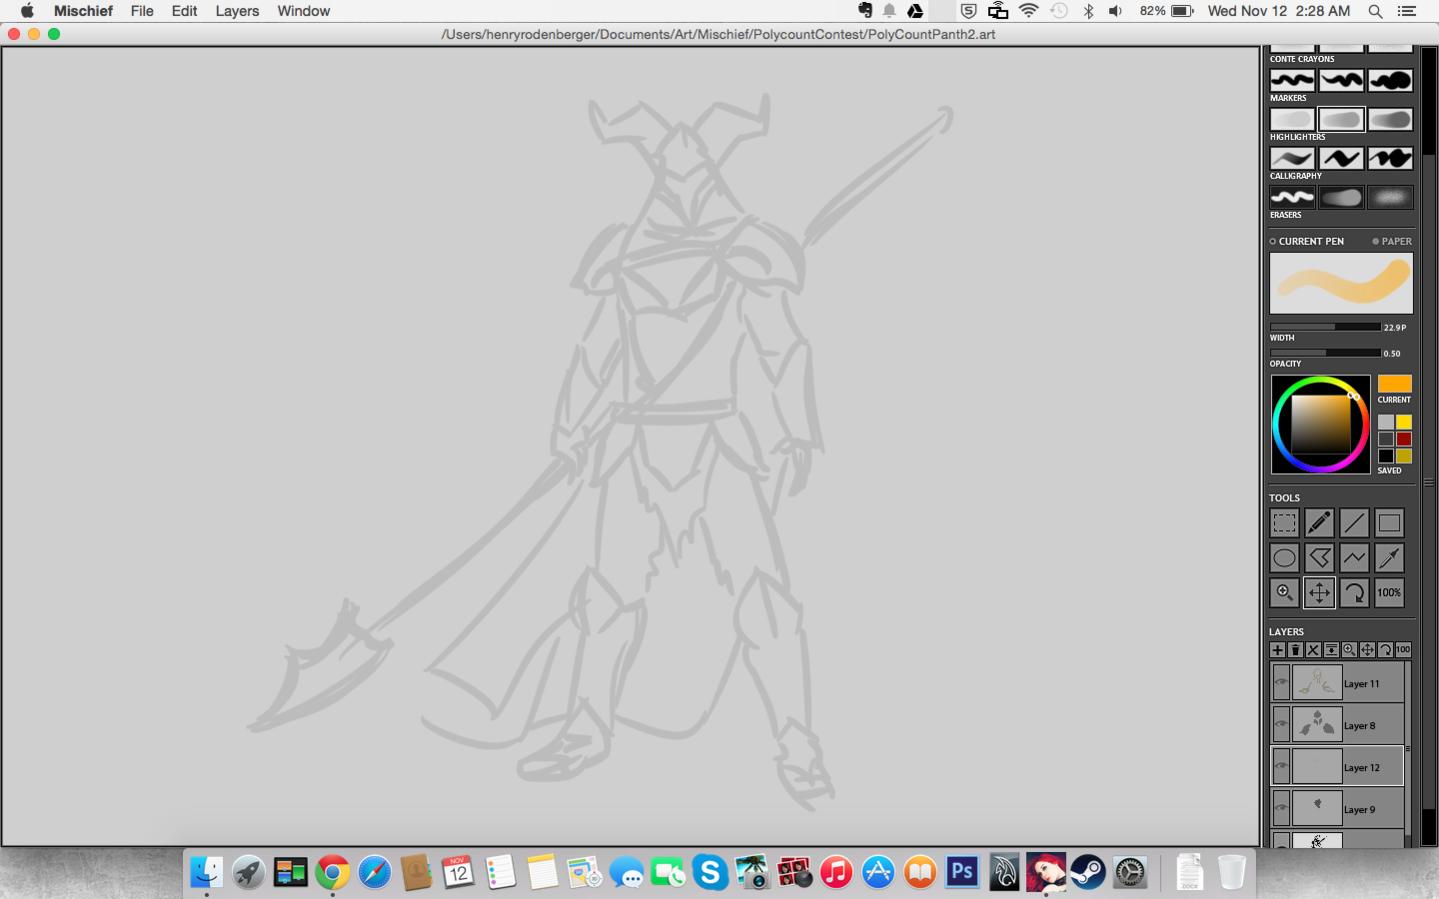Viewport: 1439px width, 899px height.
Task: Open the File menu
Action: [142, 11]
